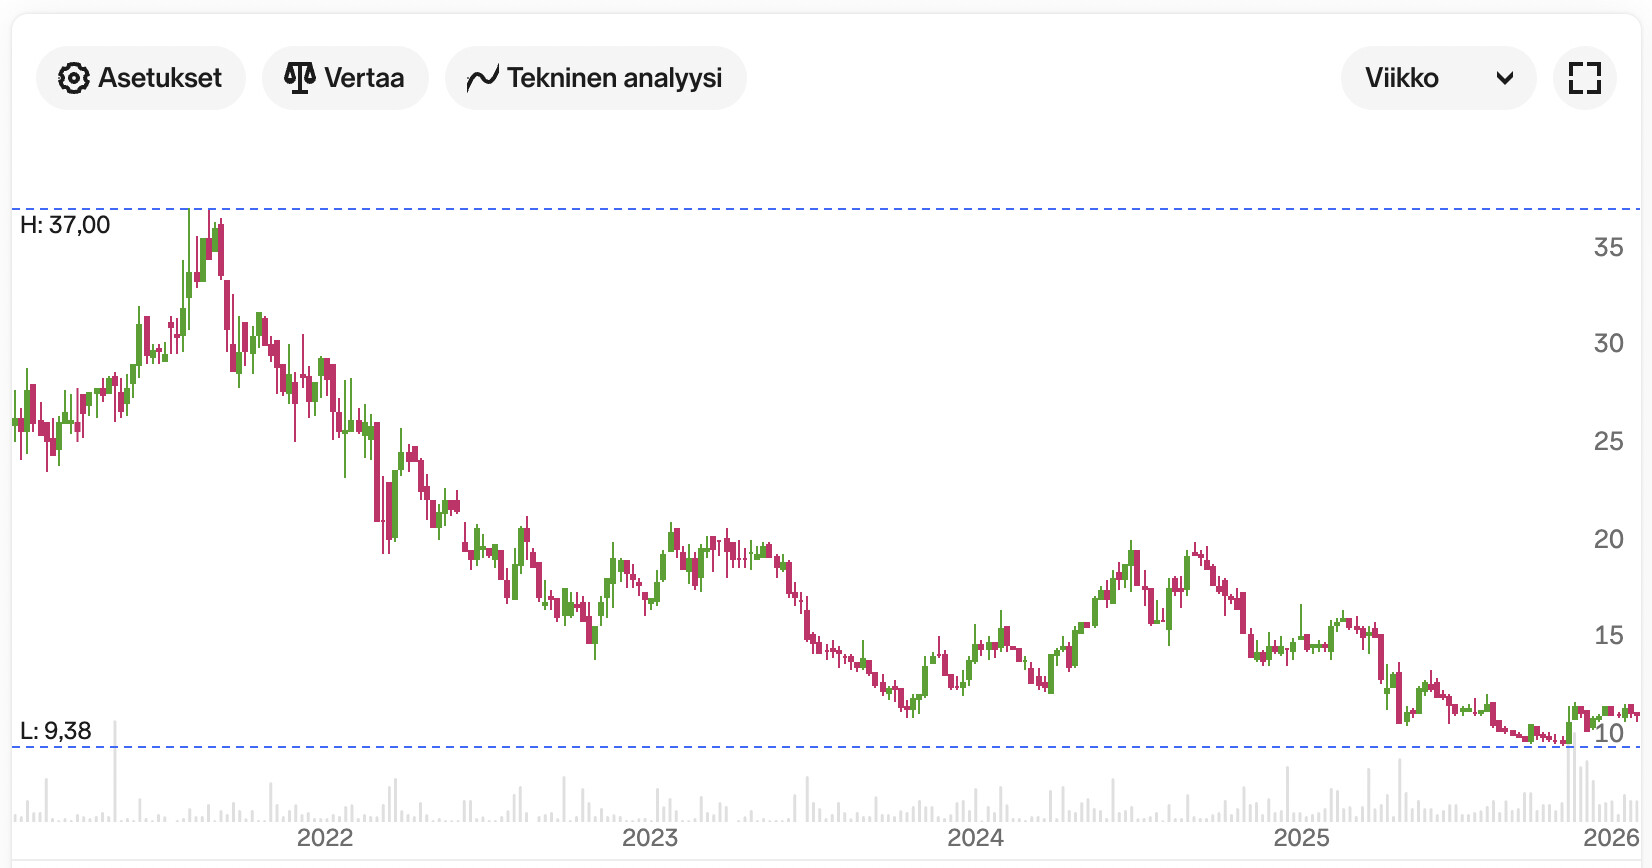Select the 15 value on the price axis
The width and height of the screenshot is (1652, 868).
pyautogui.click(x=1608, y=635)
